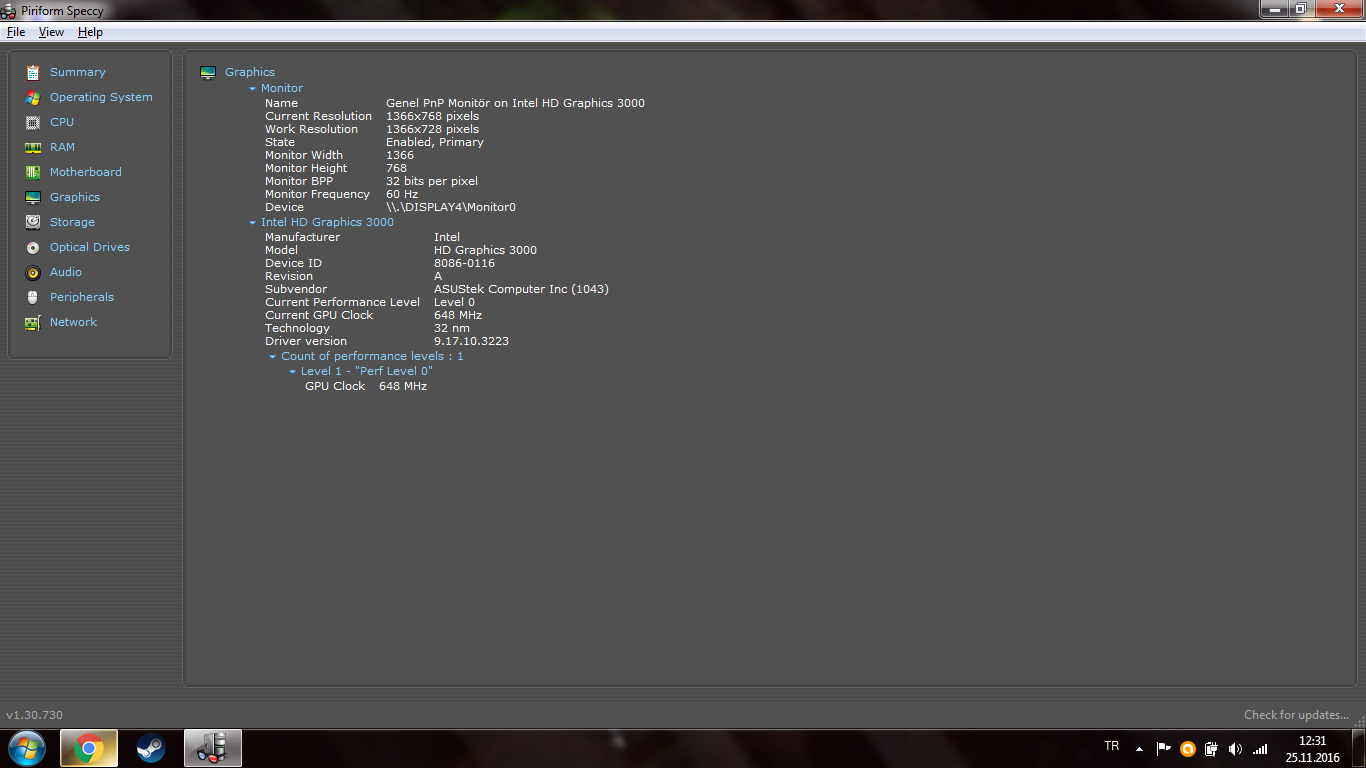Open the power plug tray icon
This screenshot has width=1366, height=768.
[x=1211, y=749]
